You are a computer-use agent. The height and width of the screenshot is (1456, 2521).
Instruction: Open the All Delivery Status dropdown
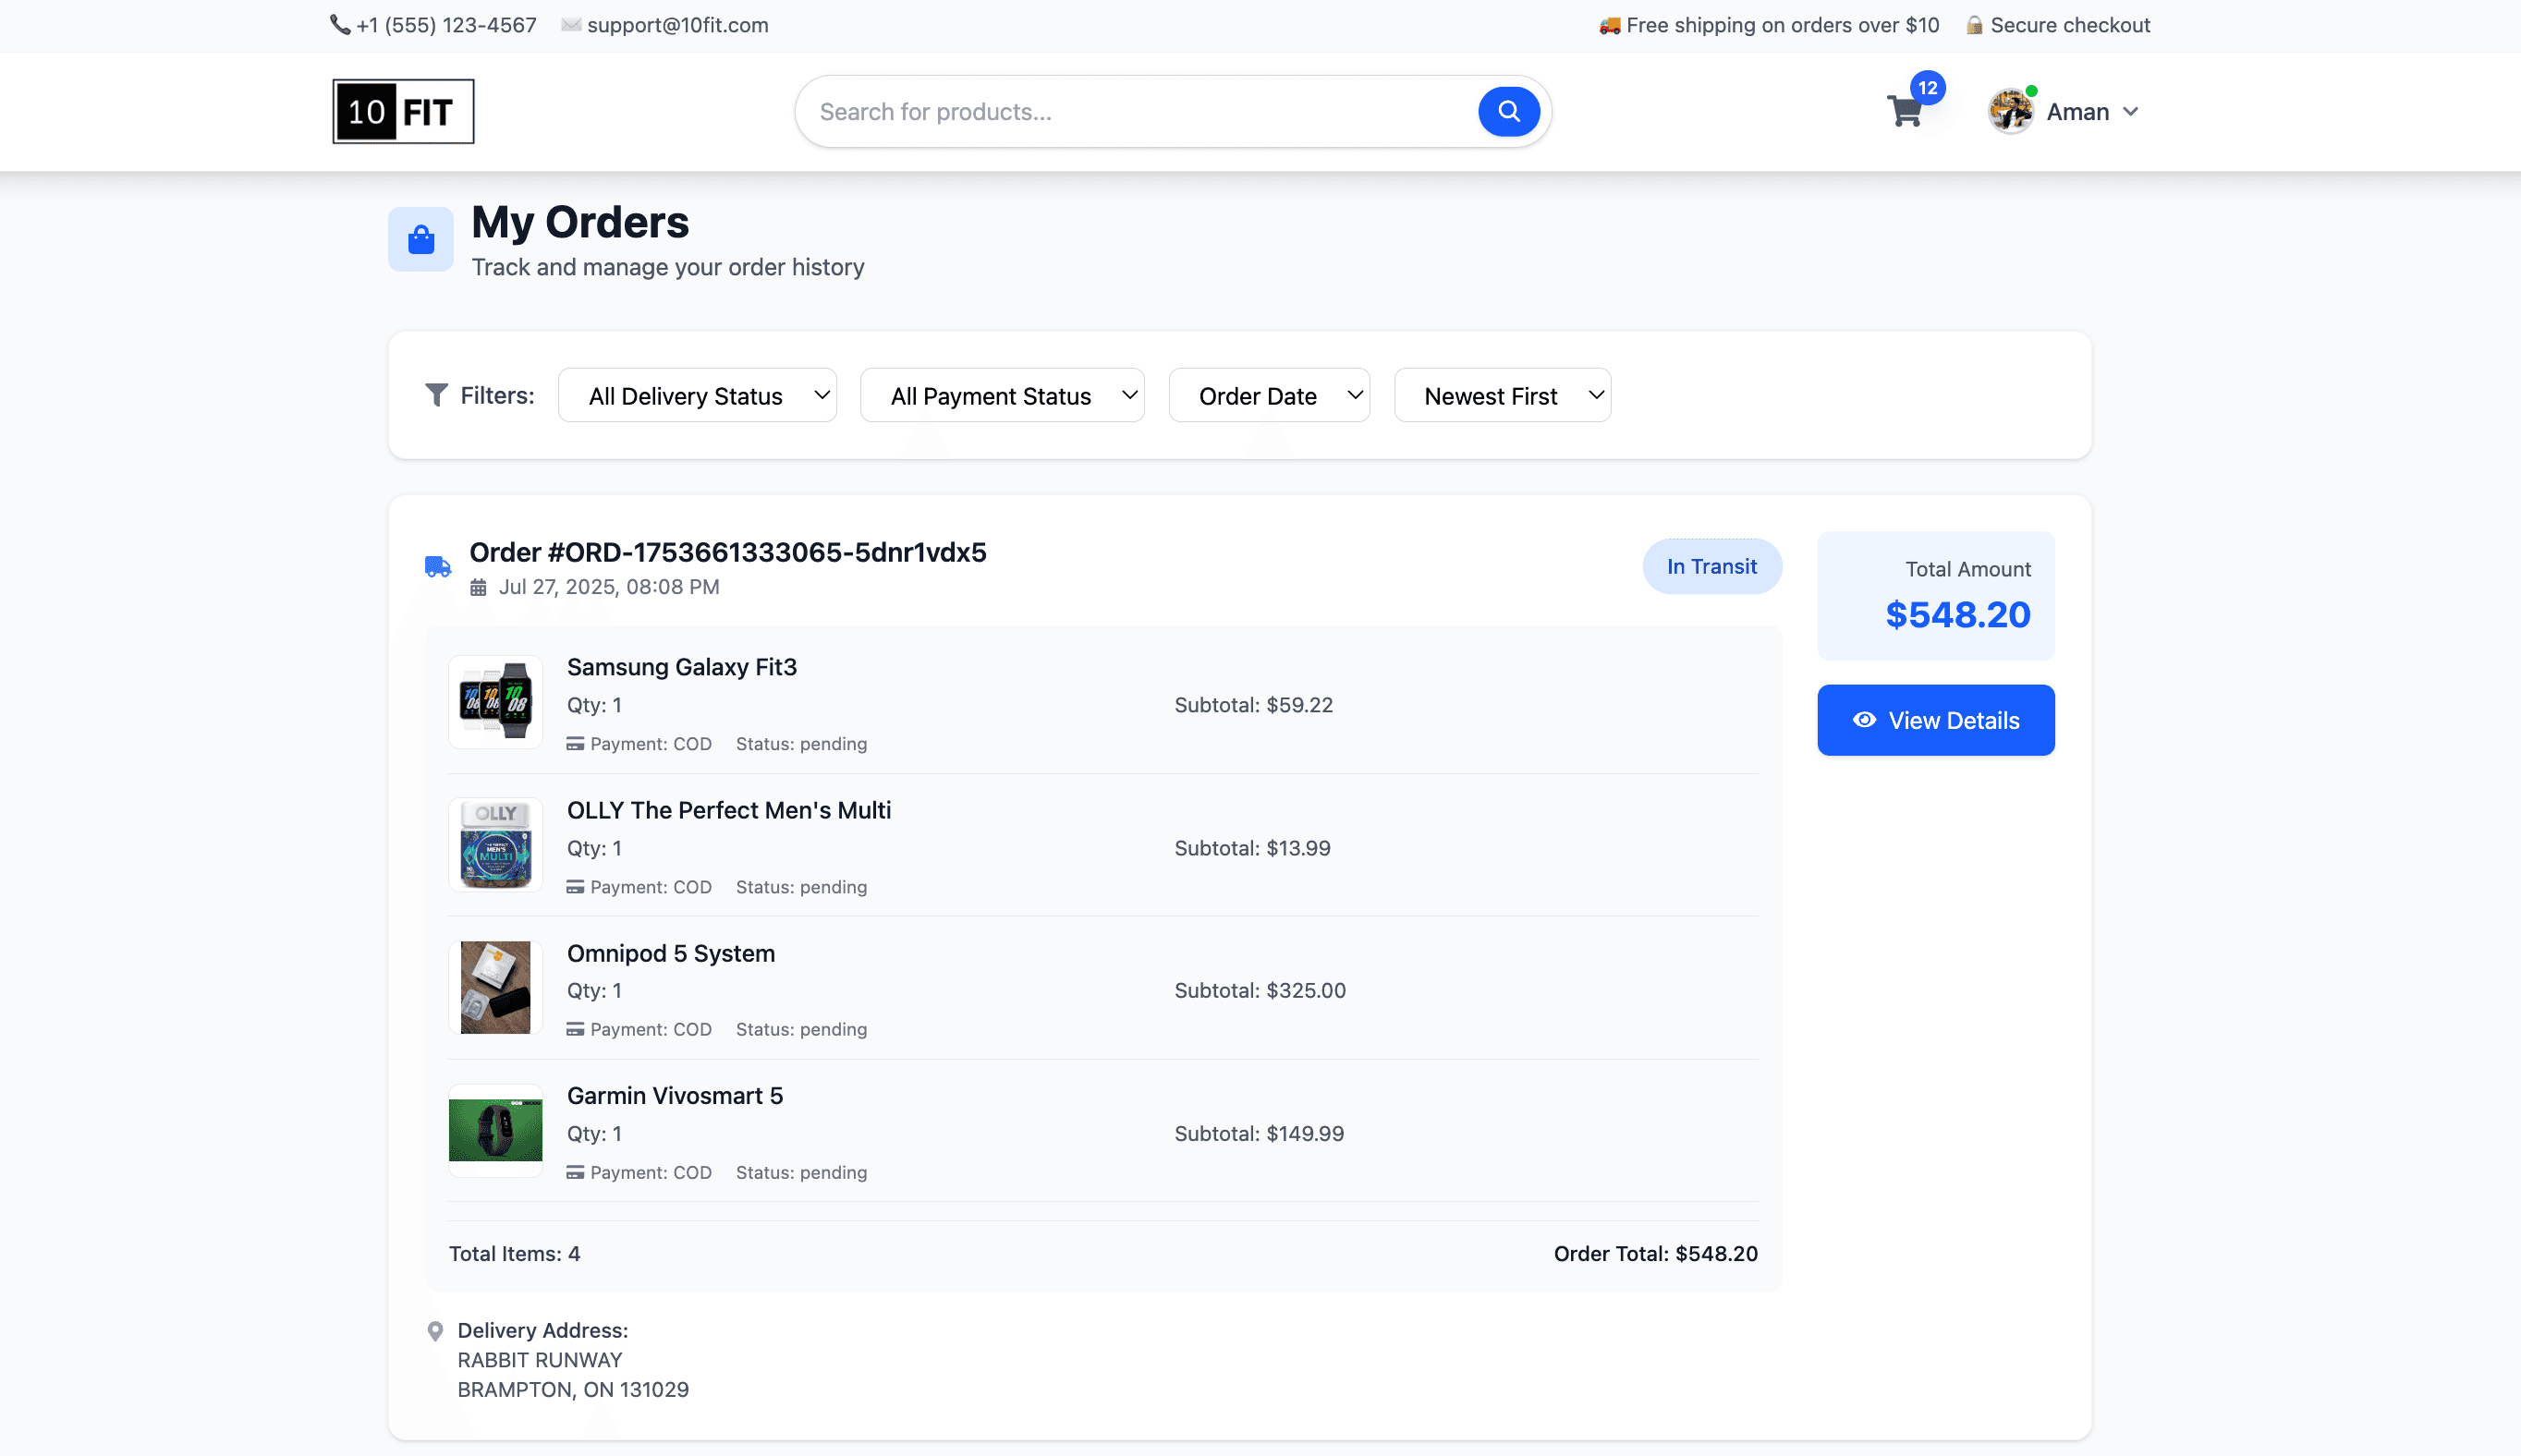tap(697, 395)
